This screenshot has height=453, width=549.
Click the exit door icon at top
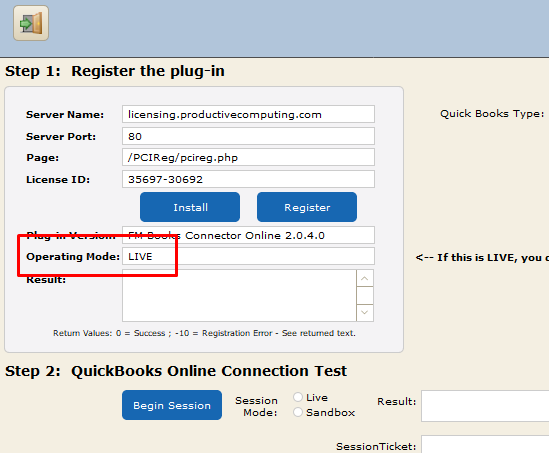31,23
